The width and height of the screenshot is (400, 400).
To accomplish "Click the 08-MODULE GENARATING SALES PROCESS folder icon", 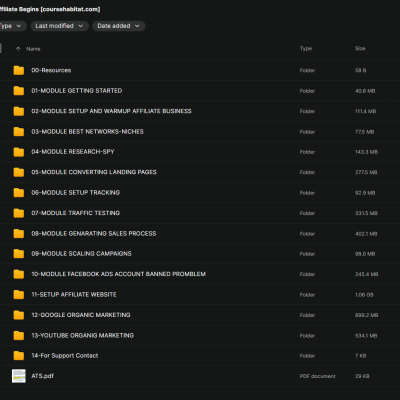I will [x=19, y=233].
